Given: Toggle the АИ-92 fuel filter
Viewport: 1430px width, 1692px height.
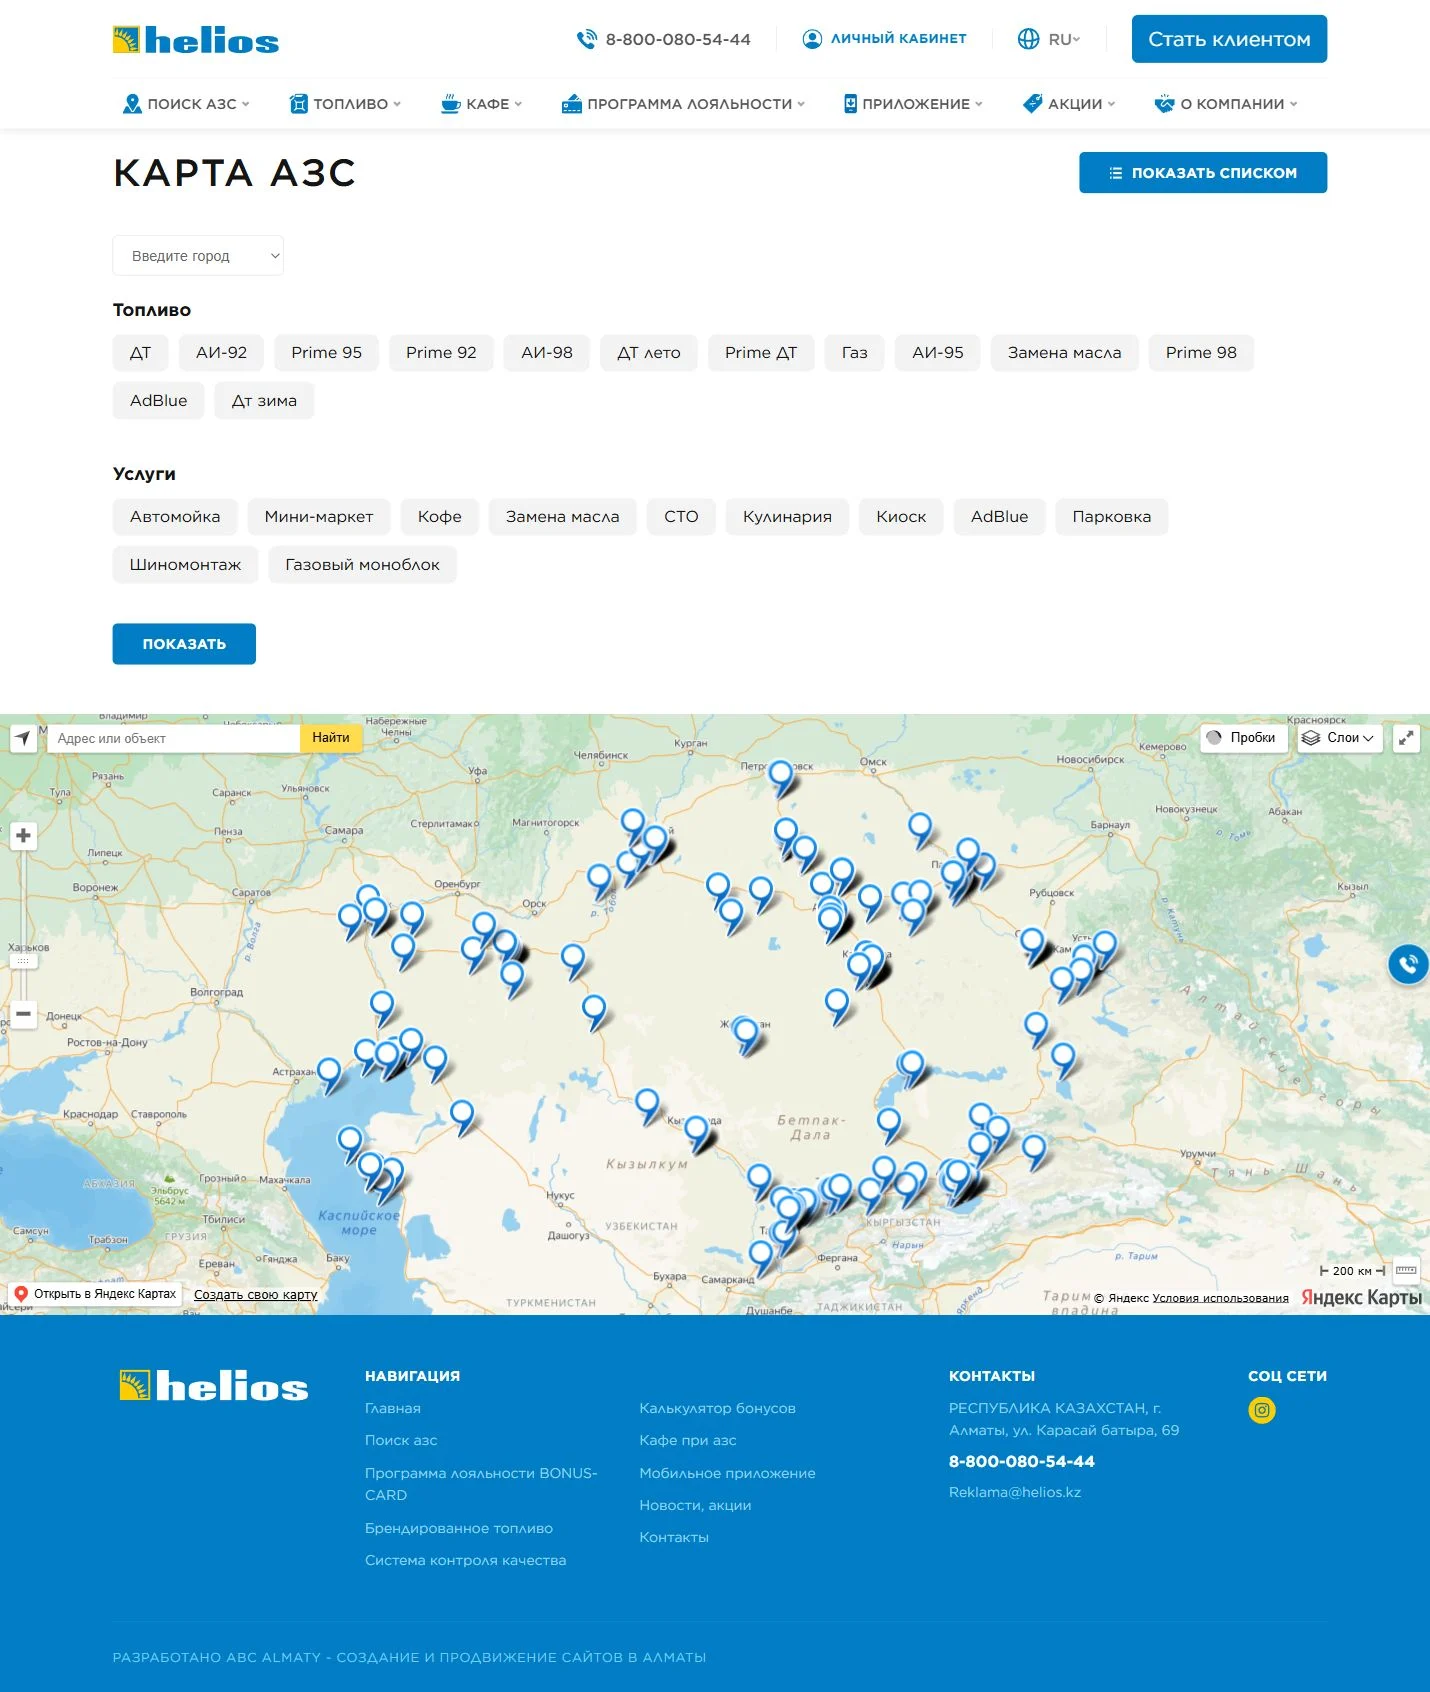Looking at the screenshot, I should click(x=221, y=353).
